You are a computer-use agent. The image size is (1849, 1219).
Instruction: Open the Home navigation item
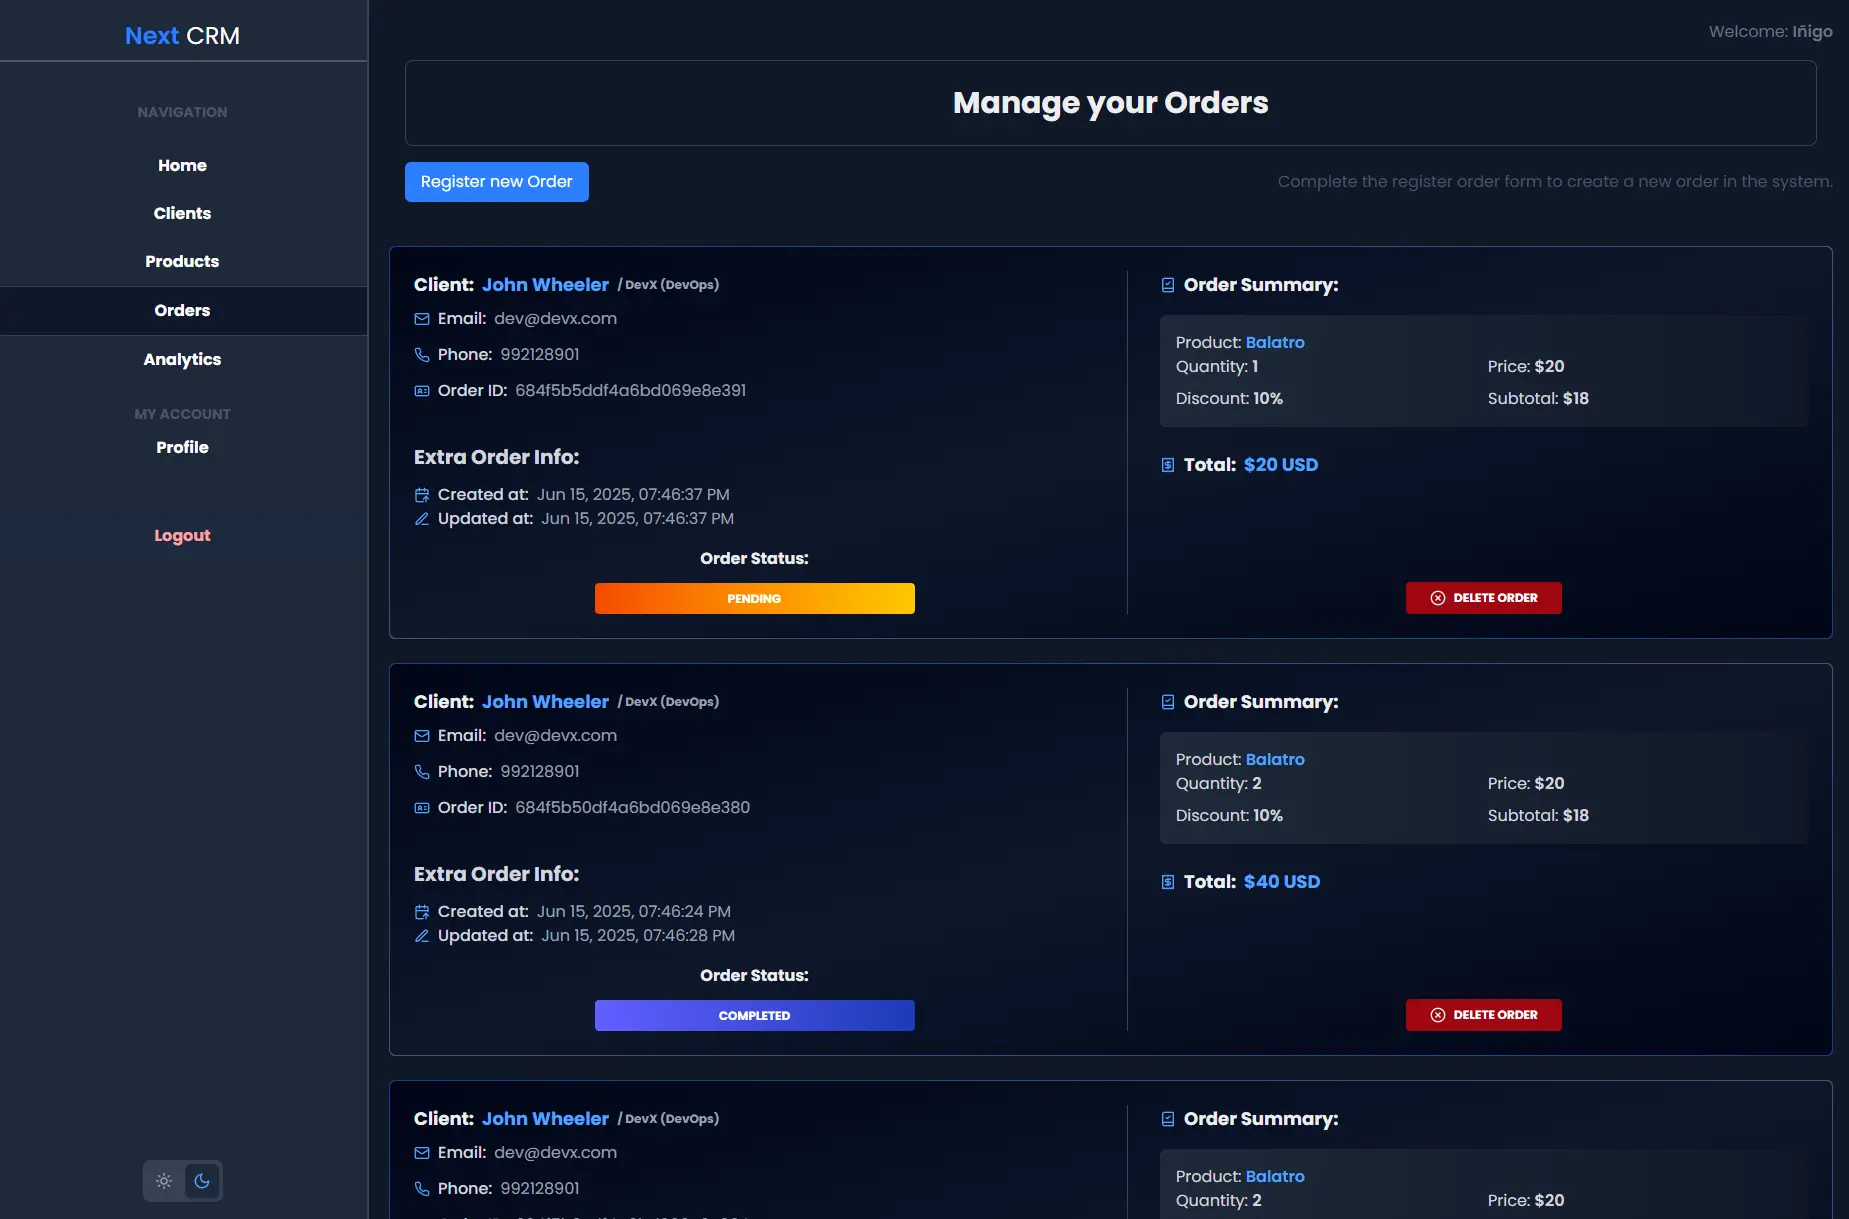tap(182, 165)
